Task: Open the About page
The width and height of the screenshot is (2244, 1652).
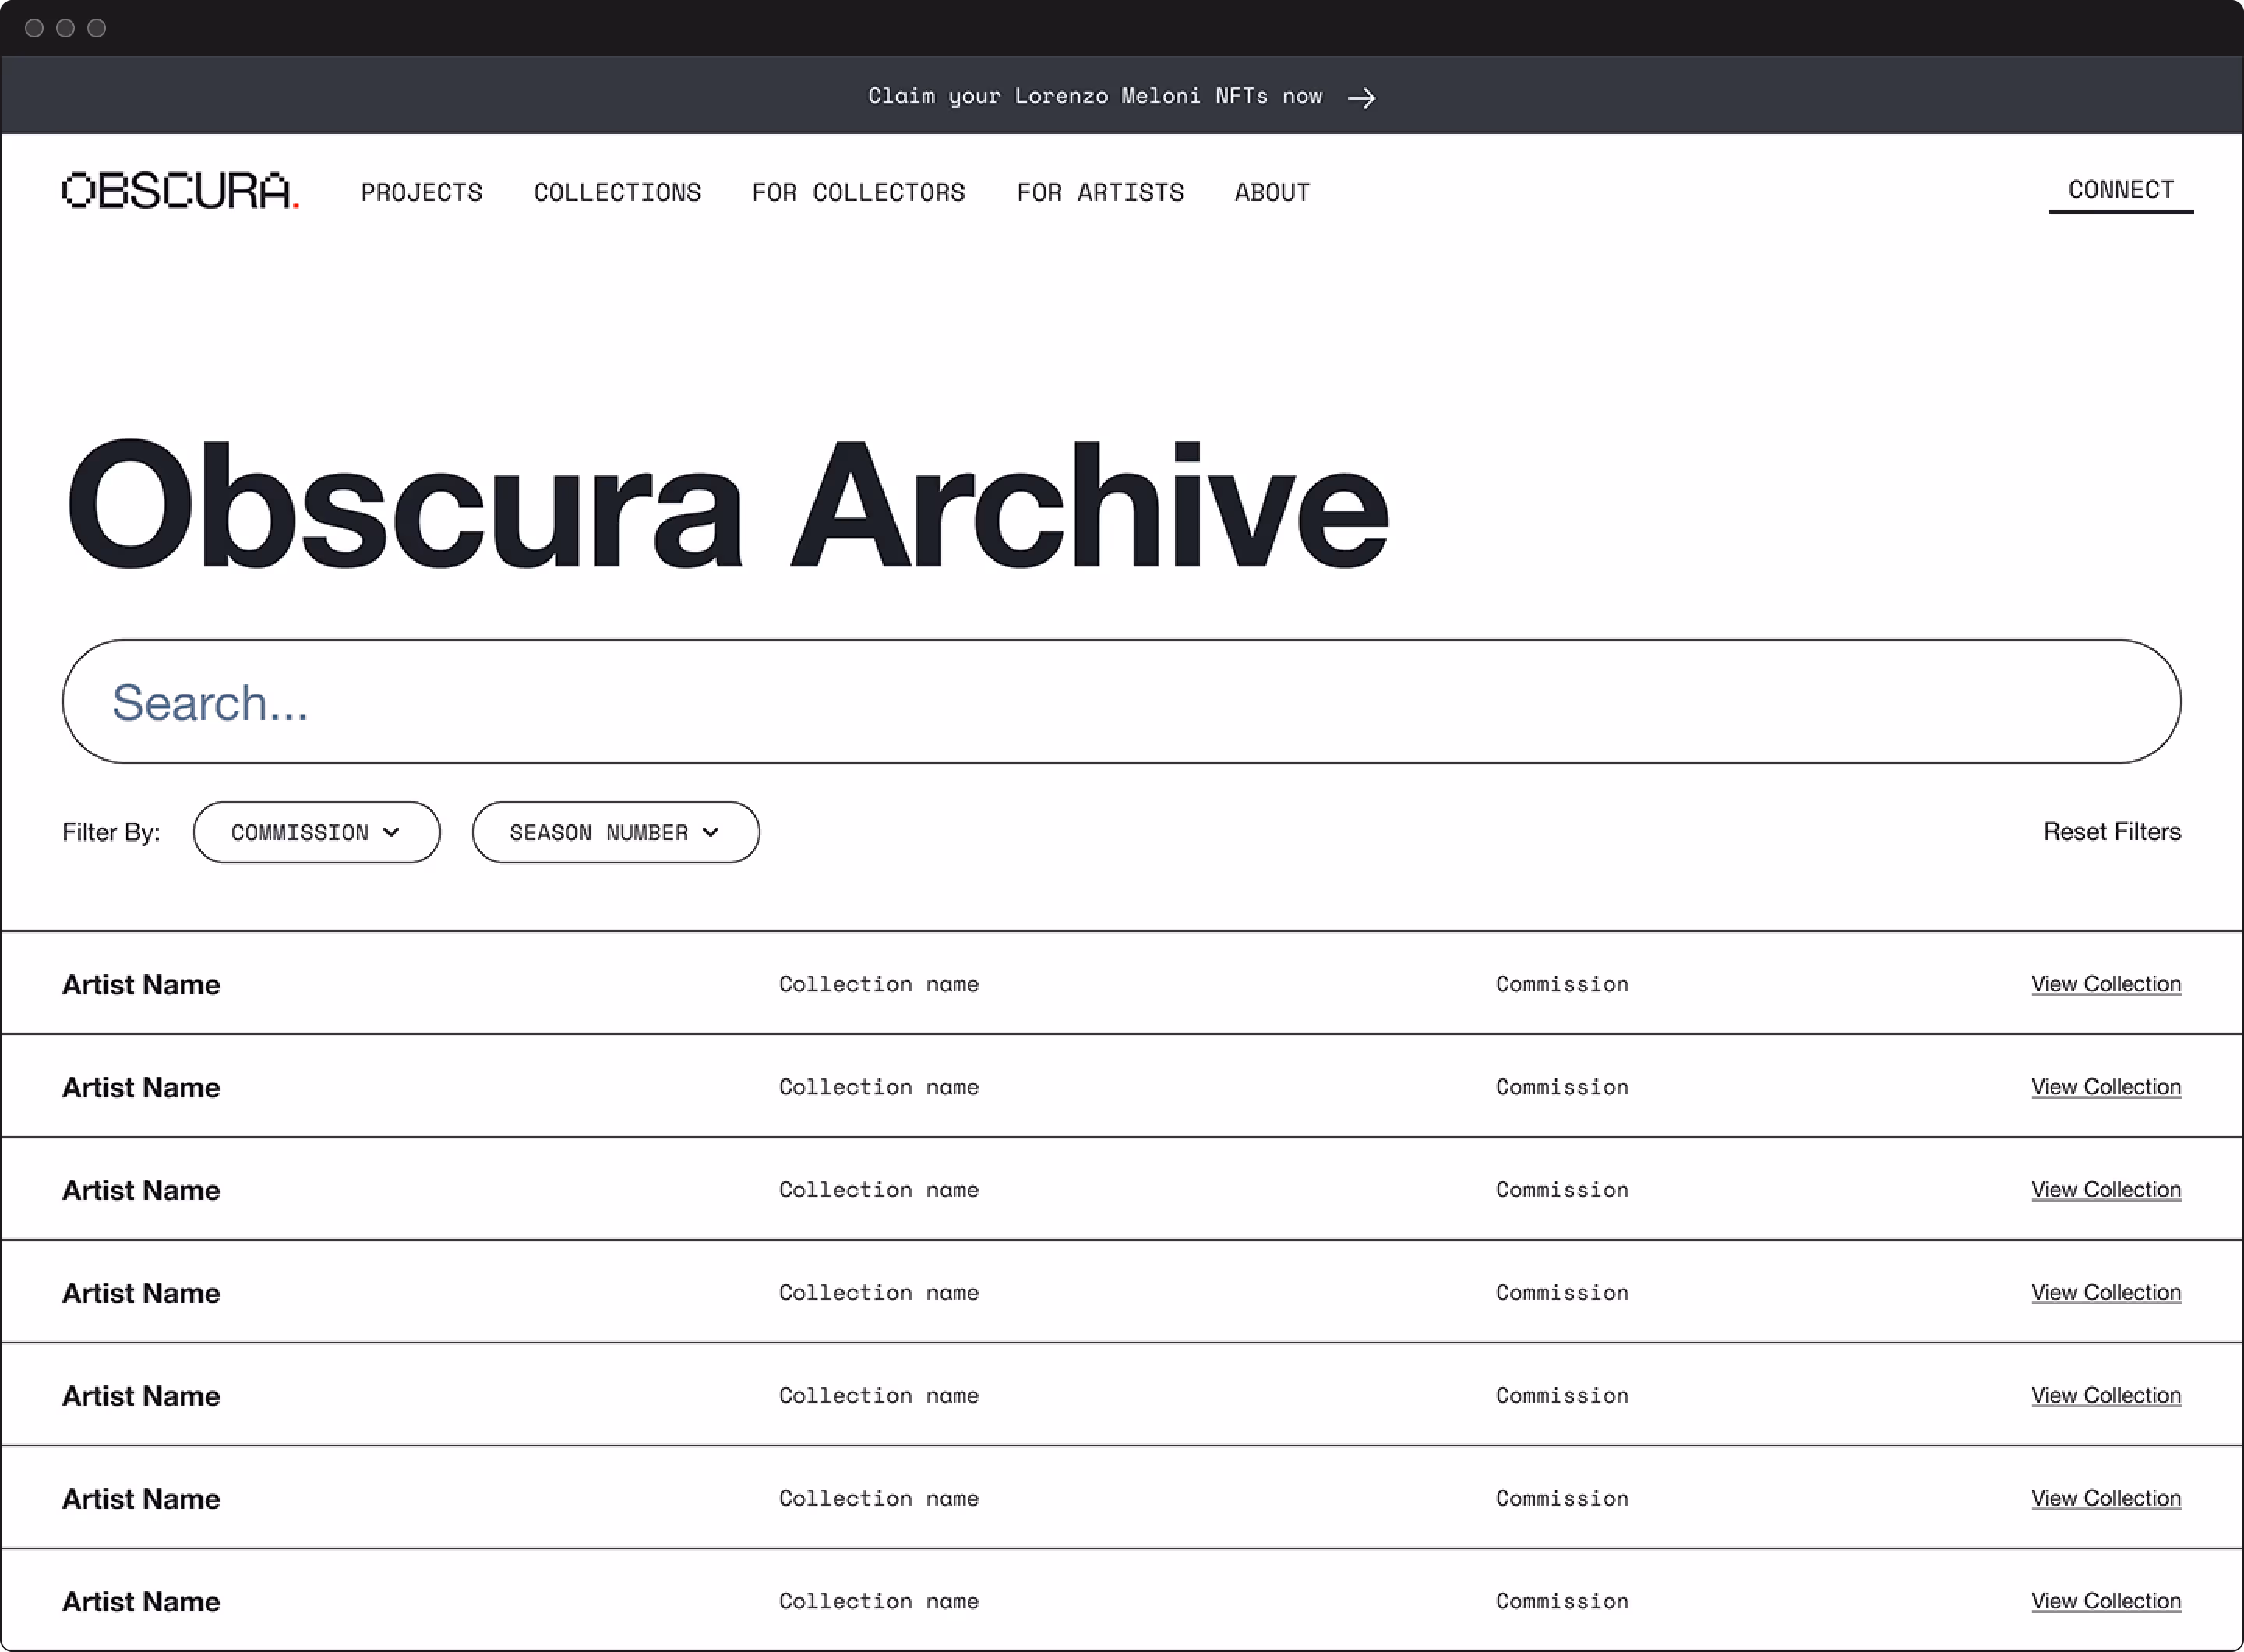Action: pyautogui.click(x=1272, y=192)
